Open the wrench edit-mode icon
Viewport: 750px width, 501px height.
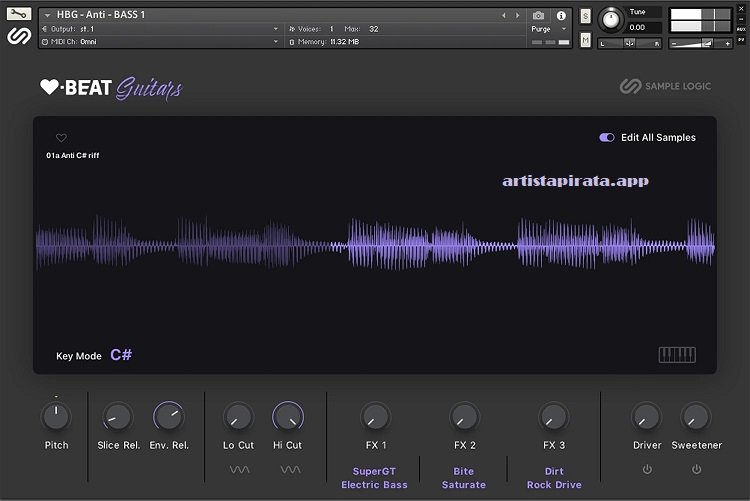(19, 13)
